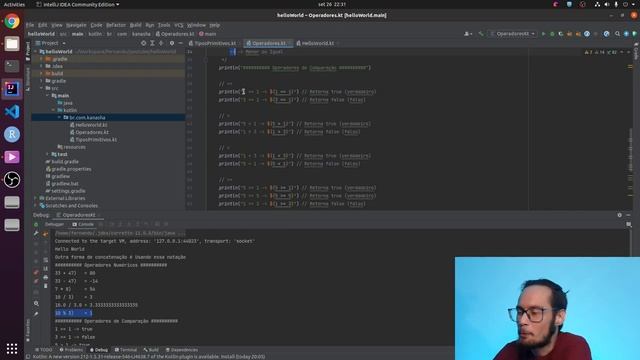Click the wrench icon in debug sidebar
The height and width of the screenshot is (360, 640).
pos(36,233)
